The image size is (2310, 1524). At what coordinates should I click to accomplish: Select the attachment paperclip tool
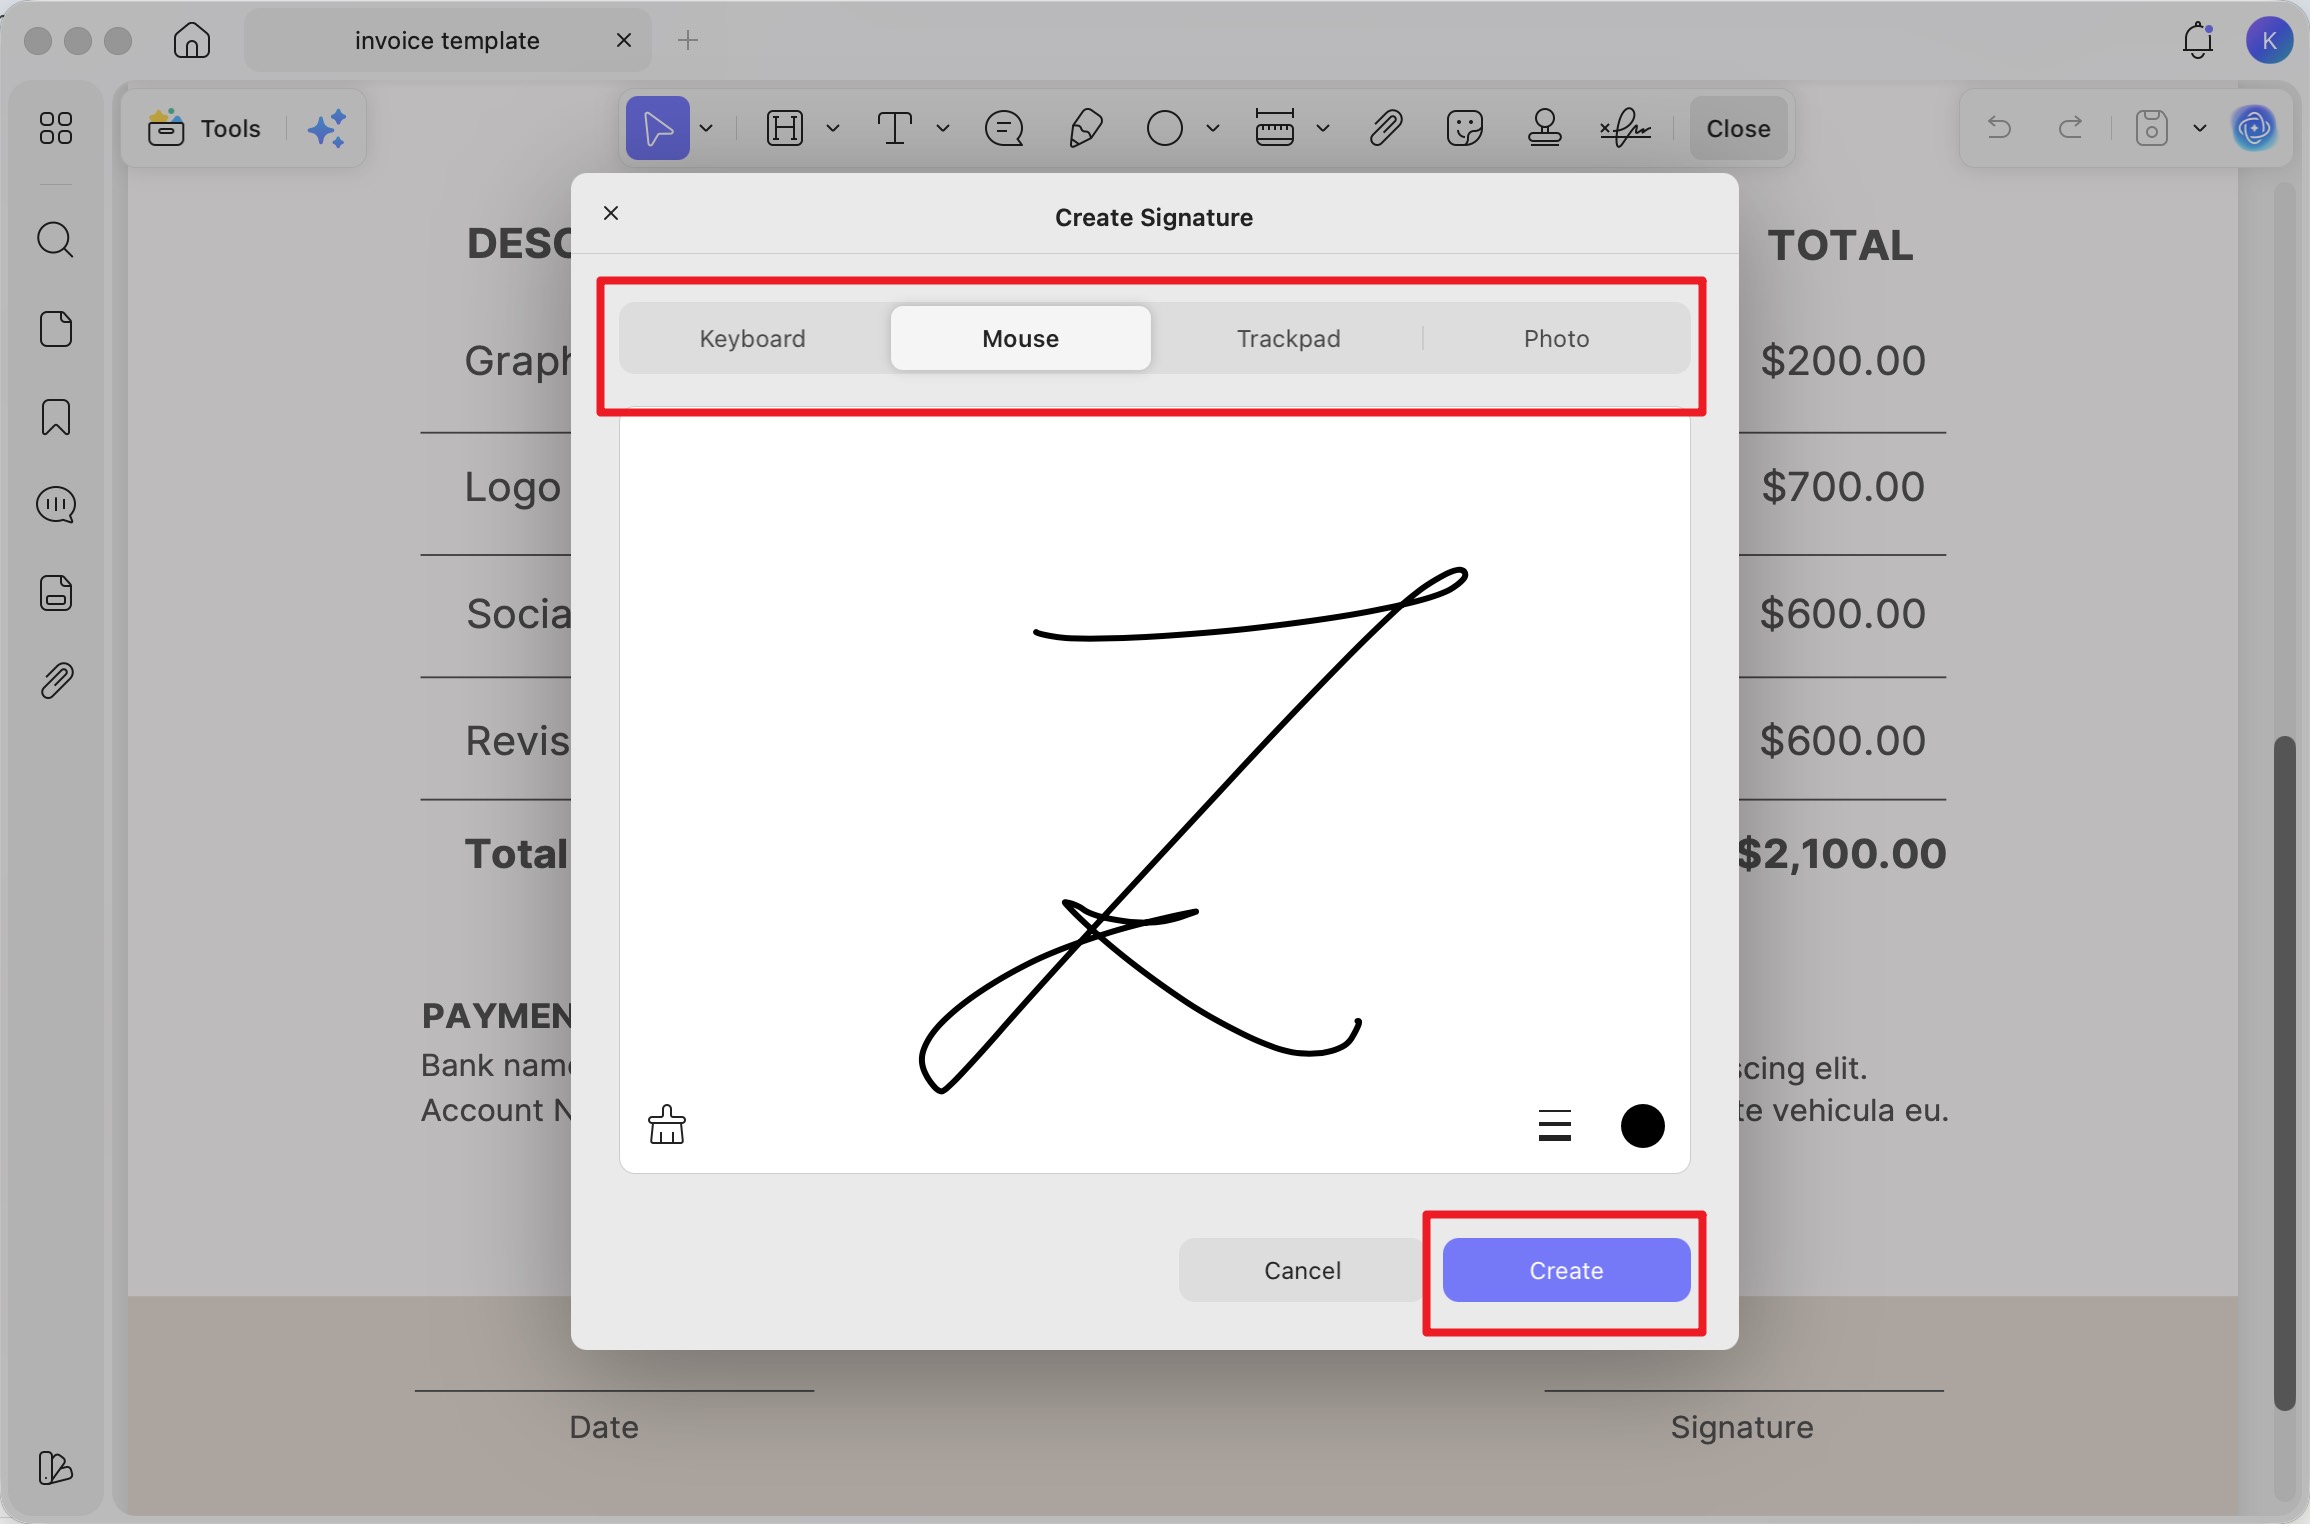click(x=1385, y=128)
